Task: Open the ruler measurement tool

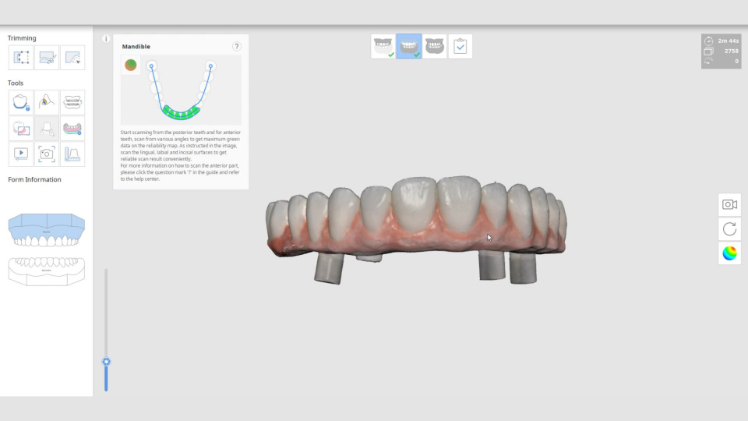Action: (x=73, y=154)
